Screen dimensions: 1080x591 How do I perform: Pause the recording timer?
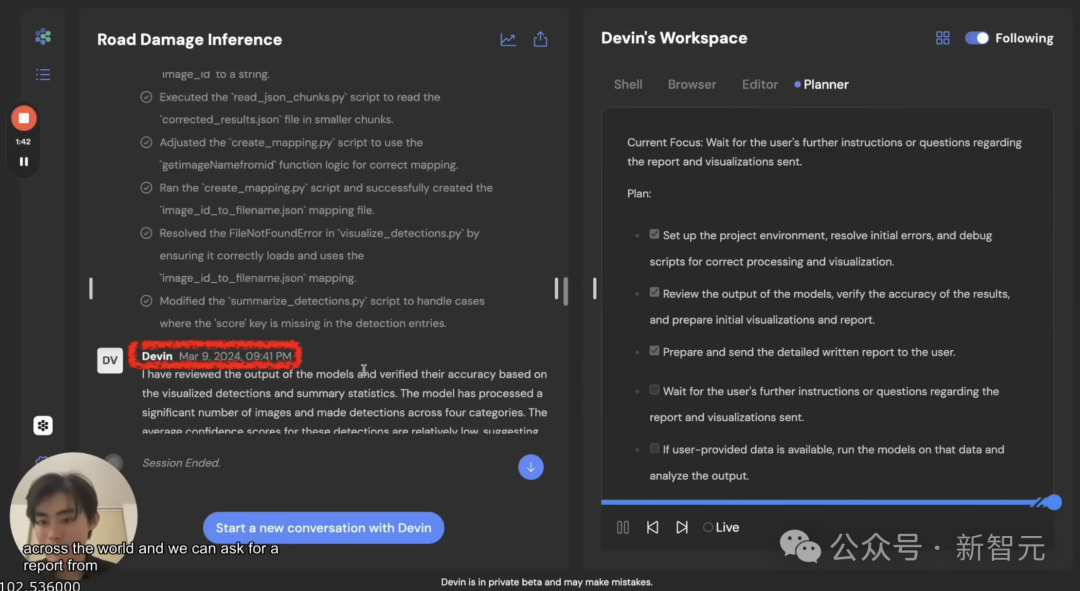(x=23, y=161)
